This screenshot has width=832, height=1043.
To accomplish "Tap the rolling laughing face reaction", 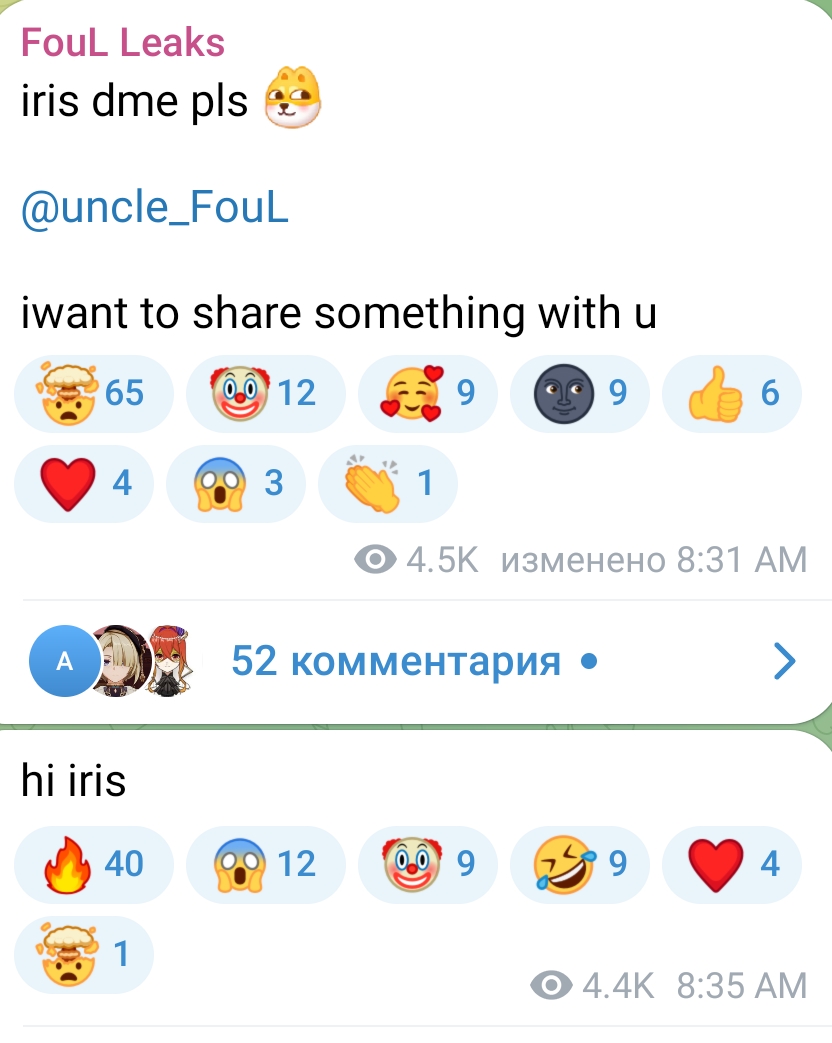I will click(x=578, y=862).
